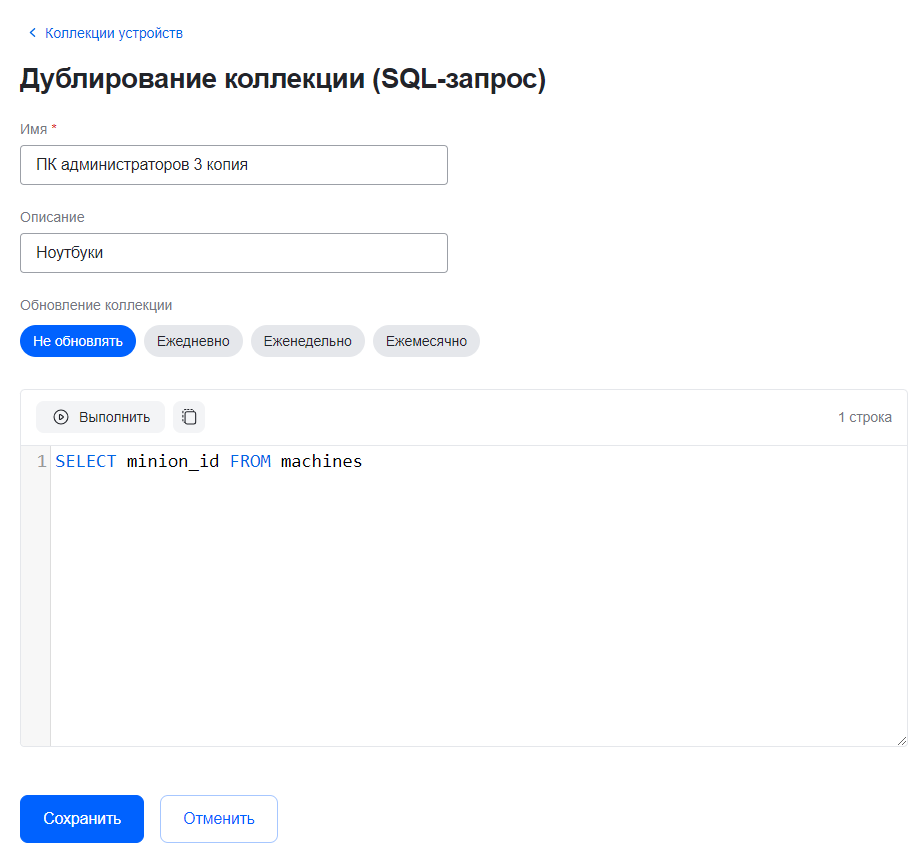Screen dimensions: 923x853
Task: Choose the Ежедневно update schedule
Action: [x=193, y=341]
